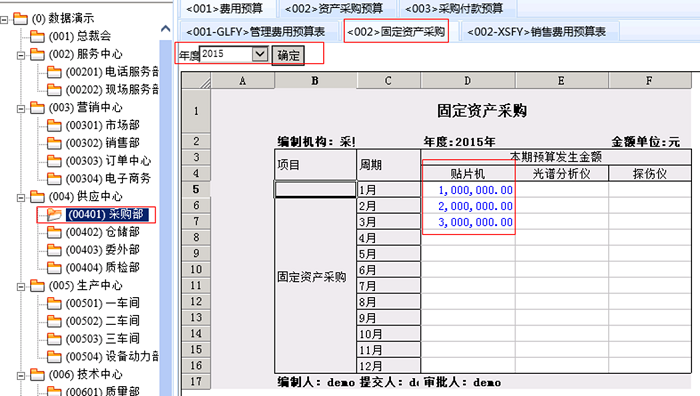Image resolution: width=700 pixels, height=396 pixels.
Task: Click the folder icon of 供应中心
Action: pos(37,196)
